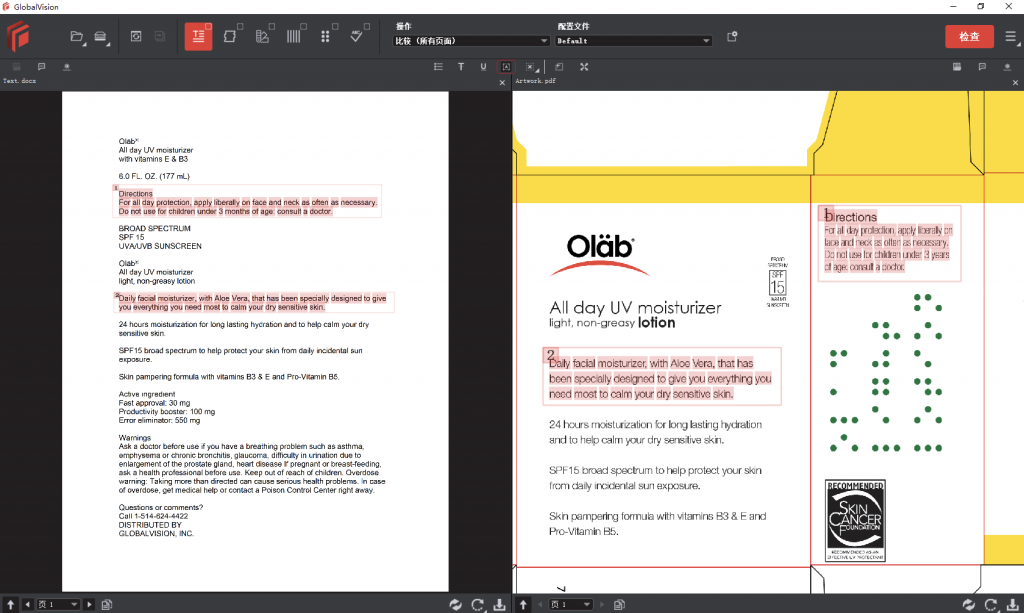Tick checkbox on Text mode icon

click(x=208, y=26)
